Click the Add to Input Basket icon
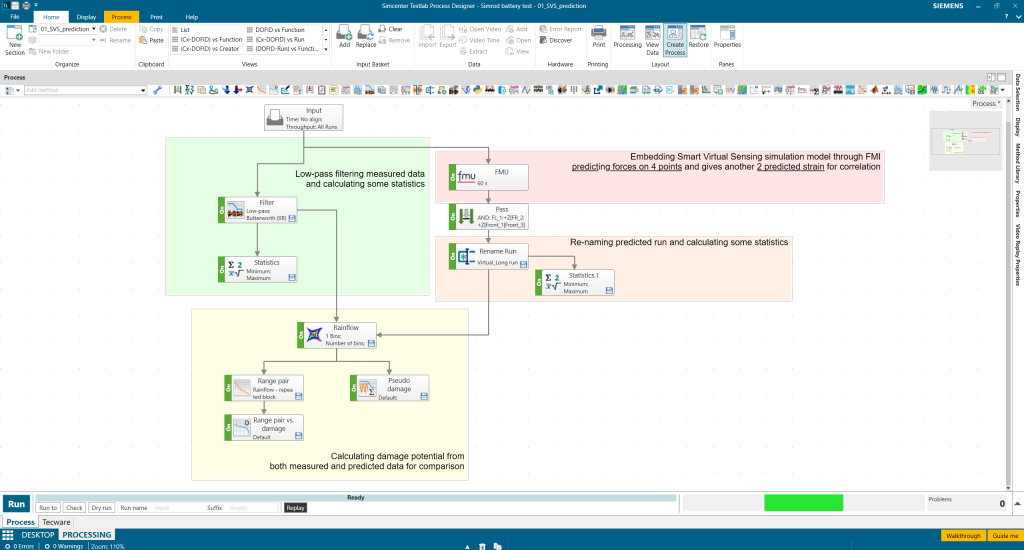Image resolution: width=1024 pixels, height=550 pixels. [344, 33]
